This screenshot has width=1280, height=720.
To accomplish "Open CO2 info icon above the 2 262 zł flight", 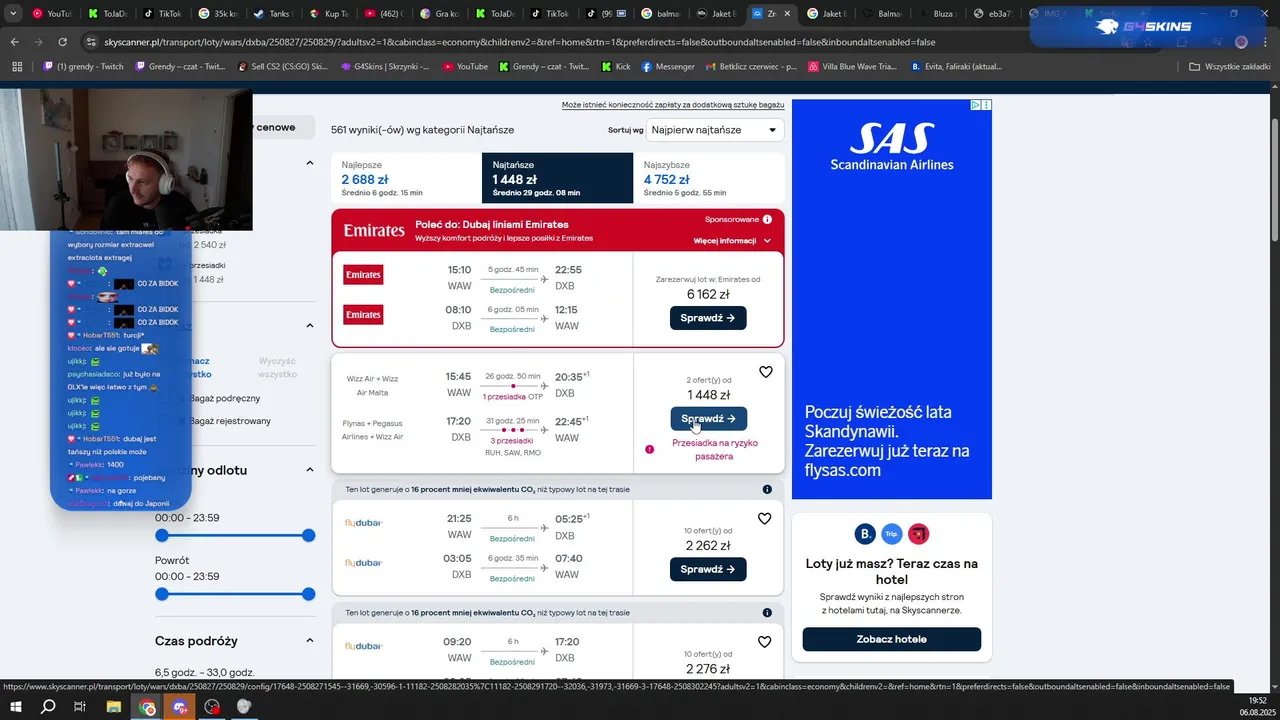I will (x=767, y=489).
